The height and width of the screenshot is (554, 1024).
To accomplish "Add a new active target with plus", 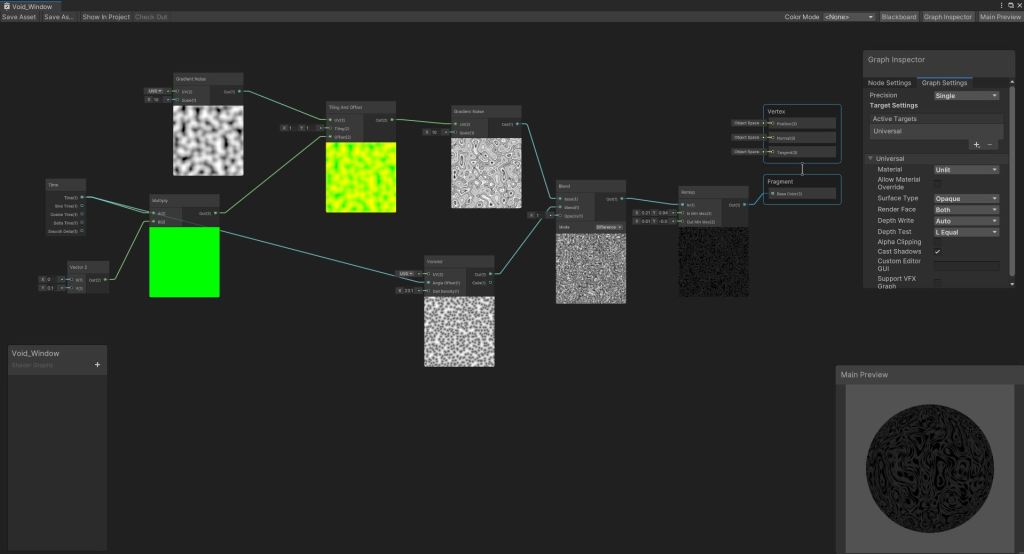I will pos(977,145).
